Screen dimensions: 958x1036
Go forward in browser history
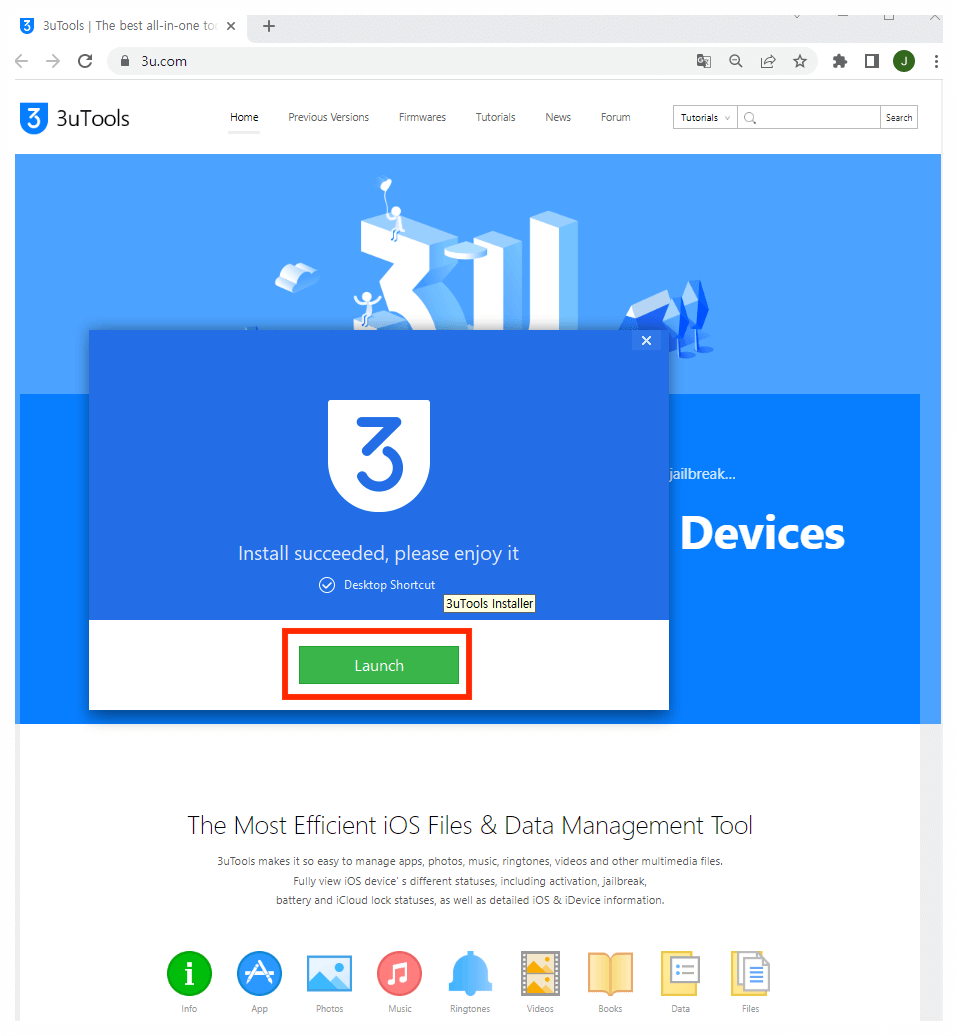point(53,61)
